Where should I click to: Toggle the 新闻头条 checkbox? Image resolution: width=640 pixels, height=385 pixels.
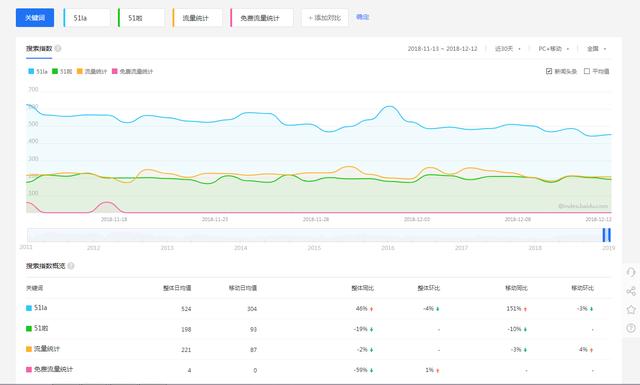click(549, 71)
